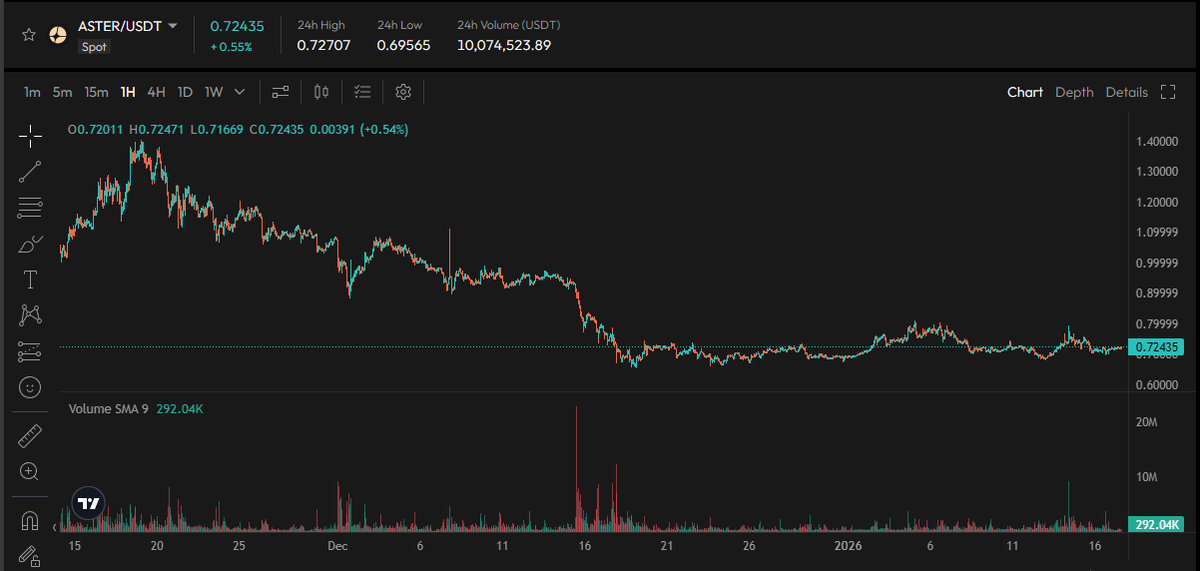Switch to the 1D timeframe
Image resolution: width=1200 pixels, height=571 pixels.
point(185,92)
